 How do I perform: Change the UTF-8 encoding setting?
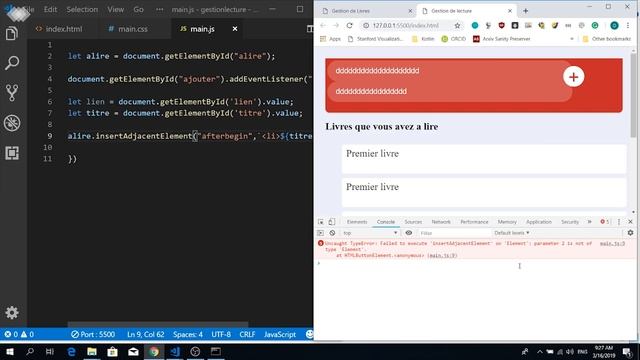[221, 335]
